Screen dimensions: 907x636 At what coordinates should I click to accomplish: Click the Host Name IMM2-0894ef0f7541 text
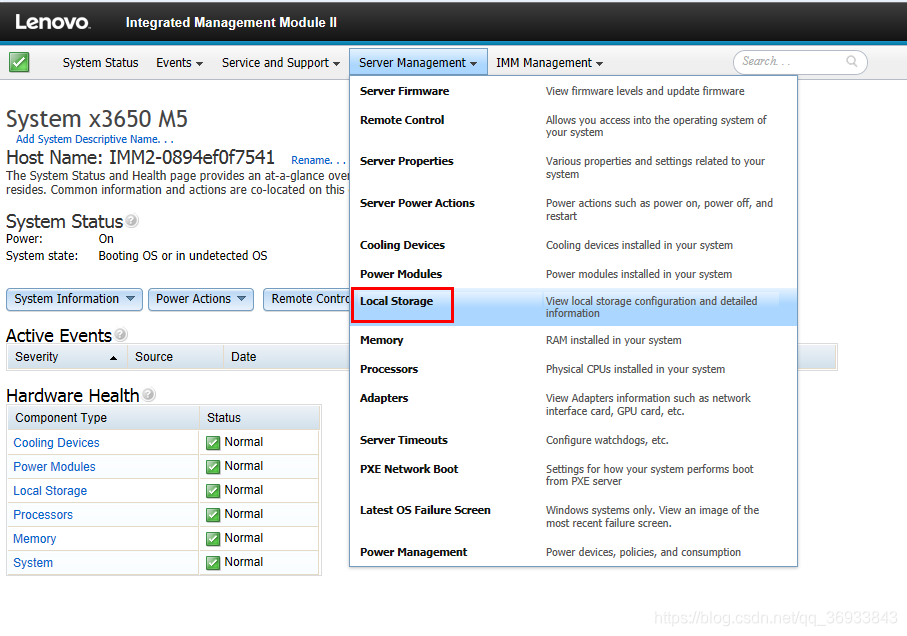(140, 157)
